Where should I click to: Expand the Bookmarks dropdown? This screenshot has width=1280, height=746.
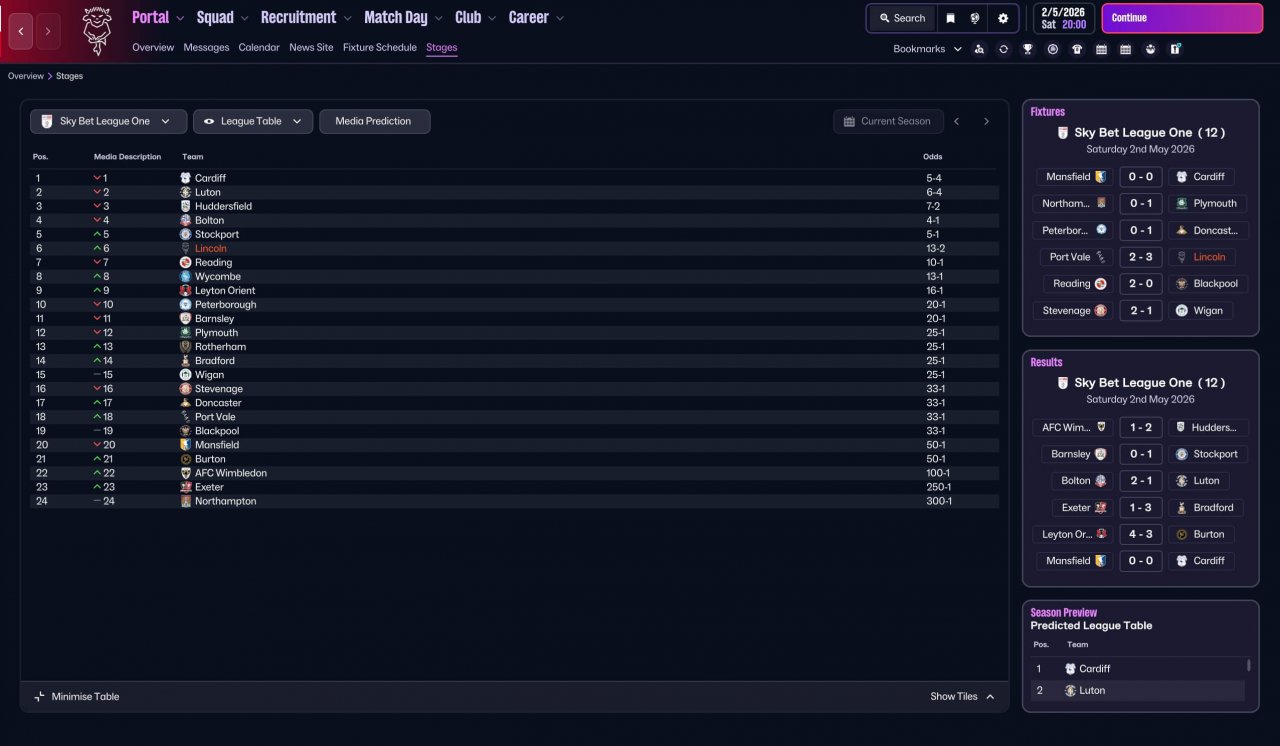pyautogui.click(x=957, y=49)
